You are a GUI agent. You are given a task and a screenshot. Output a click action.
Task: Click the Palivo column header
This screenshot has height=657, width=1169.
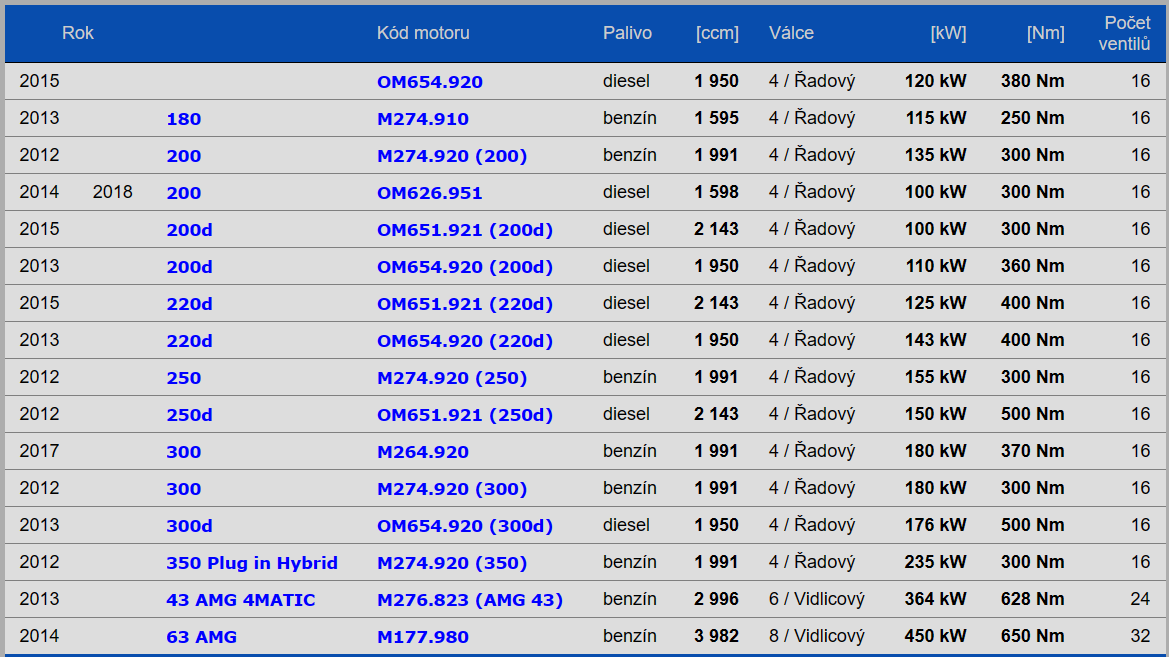tap(627, 33)
